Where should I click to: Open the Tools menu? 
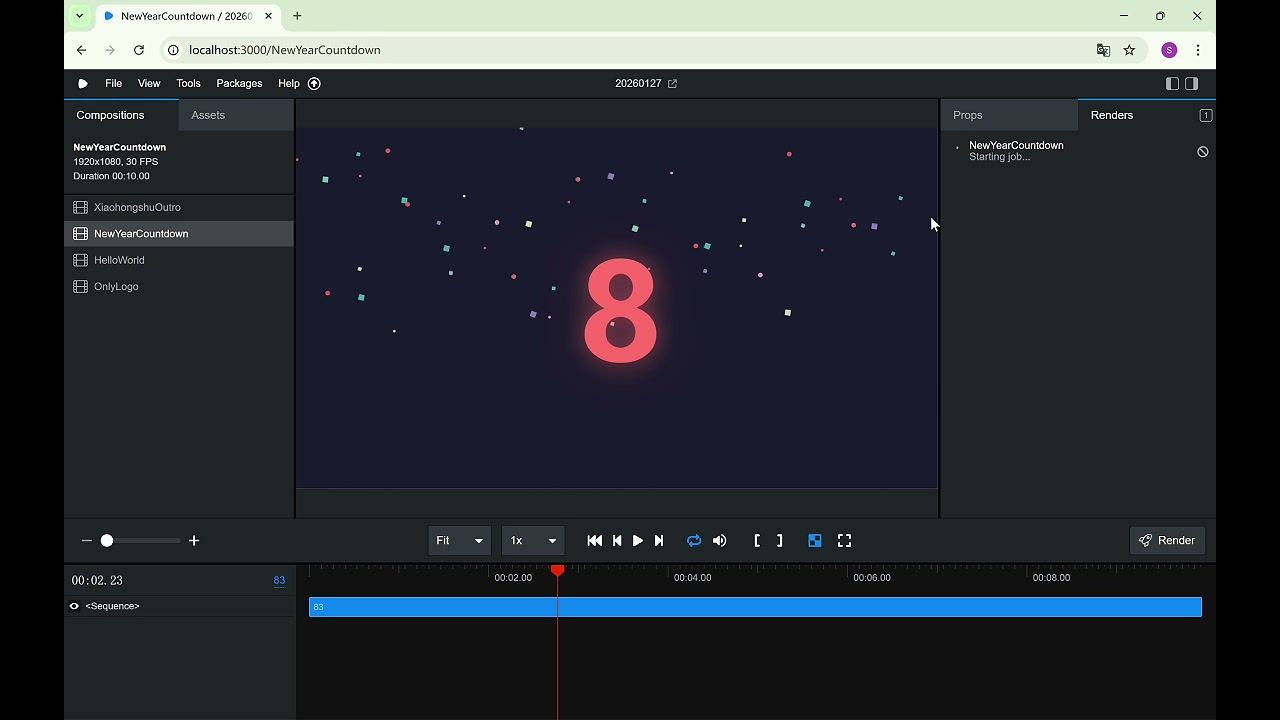188,84
